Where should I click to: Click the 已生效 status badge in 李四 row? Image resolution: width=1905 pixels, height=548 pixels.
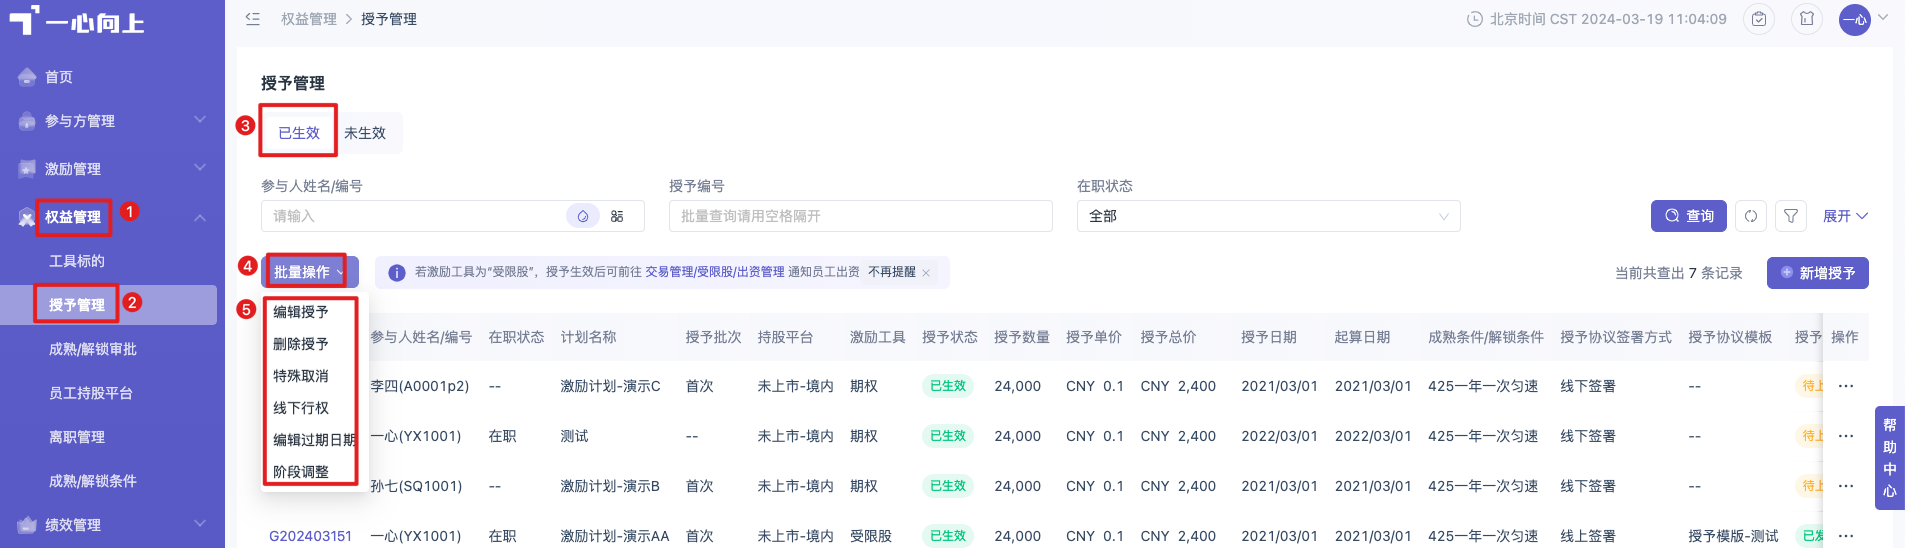[948, 386]
